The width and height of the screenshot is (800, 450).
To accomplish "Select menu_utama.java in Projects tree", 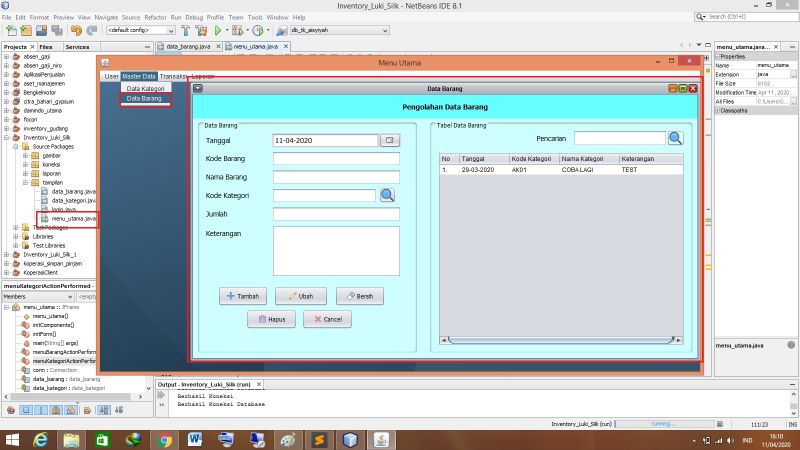I will click(x=73, y=218).
